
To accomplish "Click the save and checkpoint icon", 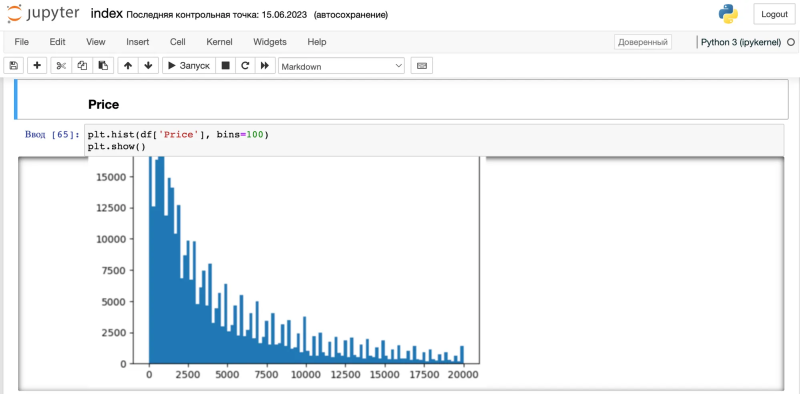I will tap(14, 66).
